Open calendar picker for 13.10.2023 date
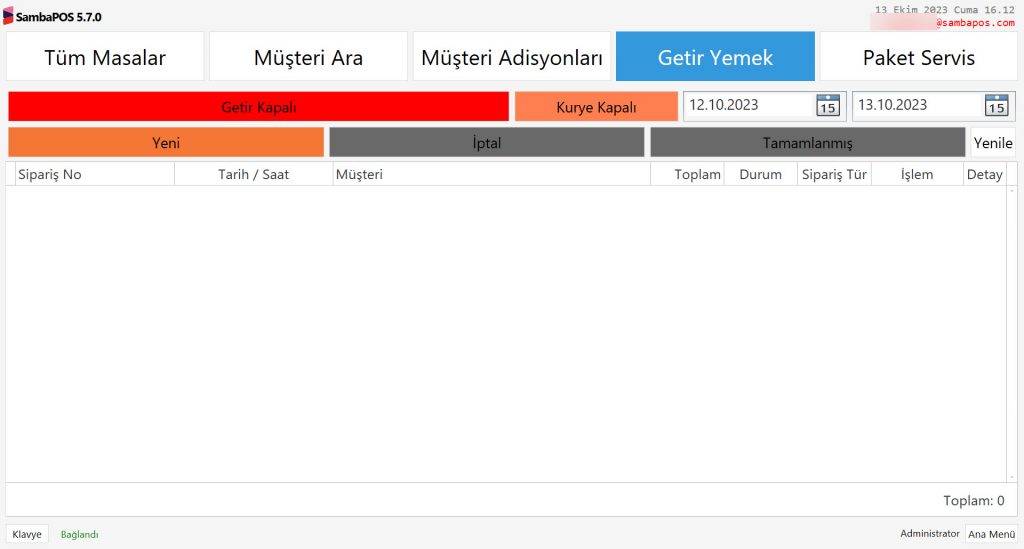This screenshot has width=1024, height=549. (996, 106)
